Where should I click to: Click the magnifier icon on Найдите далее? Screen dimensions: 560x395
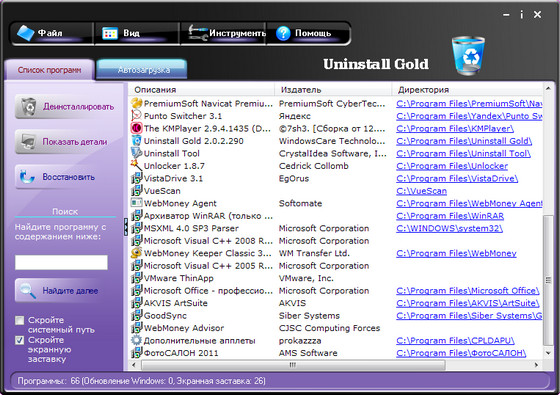28,290
